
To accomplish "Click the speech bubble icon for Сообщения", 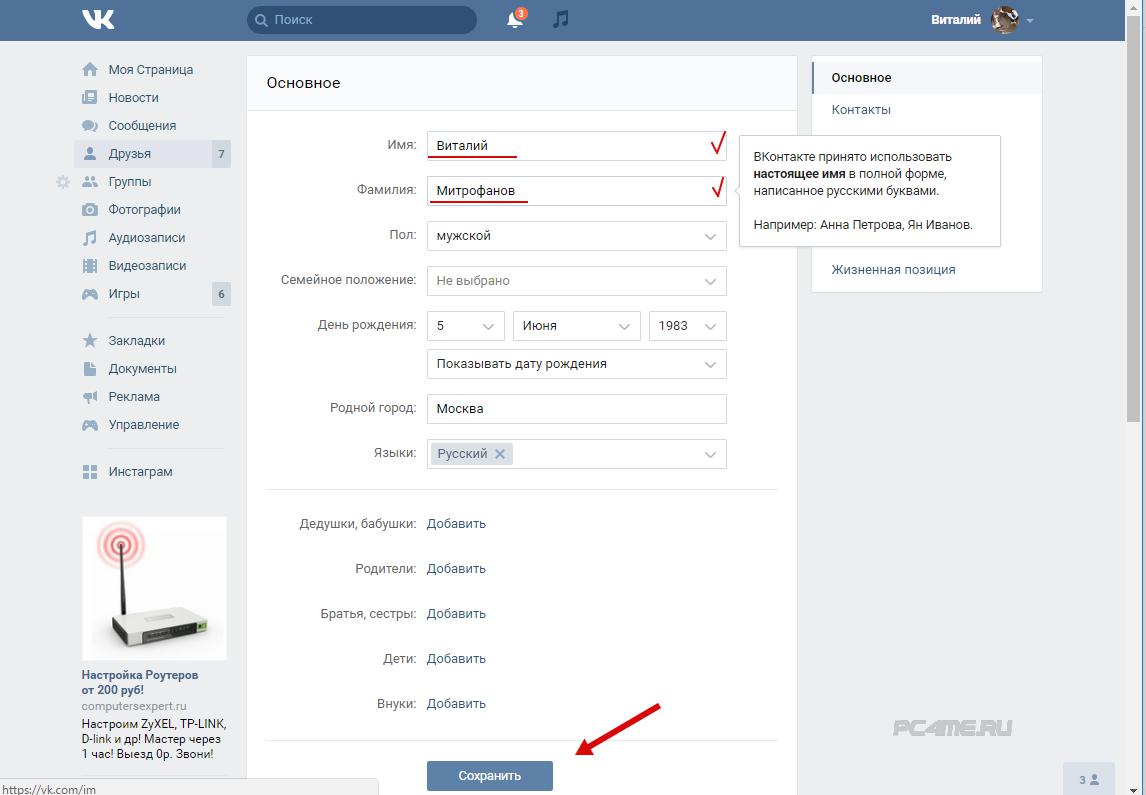I will tap(90, 126).
